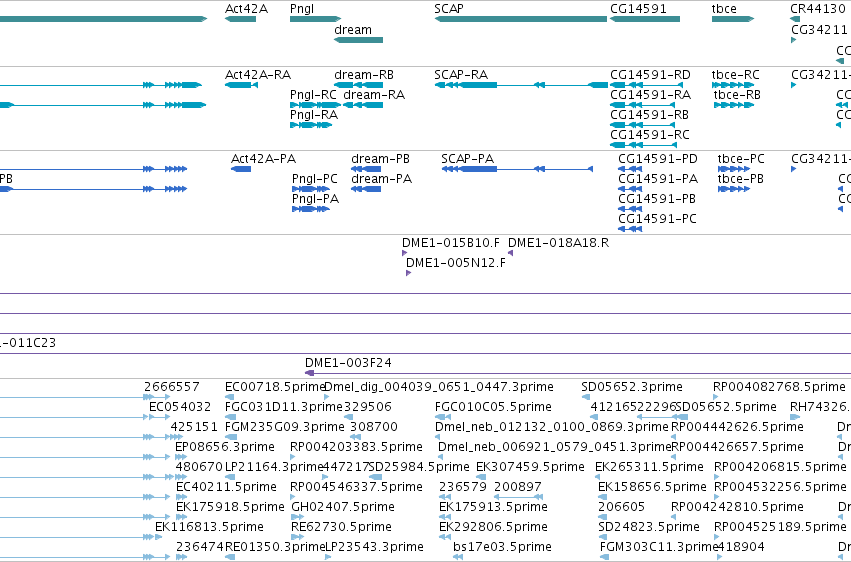Click the SCAP-RA transcript
Viewport: 851px width, 562px height.
coord(520,85)
